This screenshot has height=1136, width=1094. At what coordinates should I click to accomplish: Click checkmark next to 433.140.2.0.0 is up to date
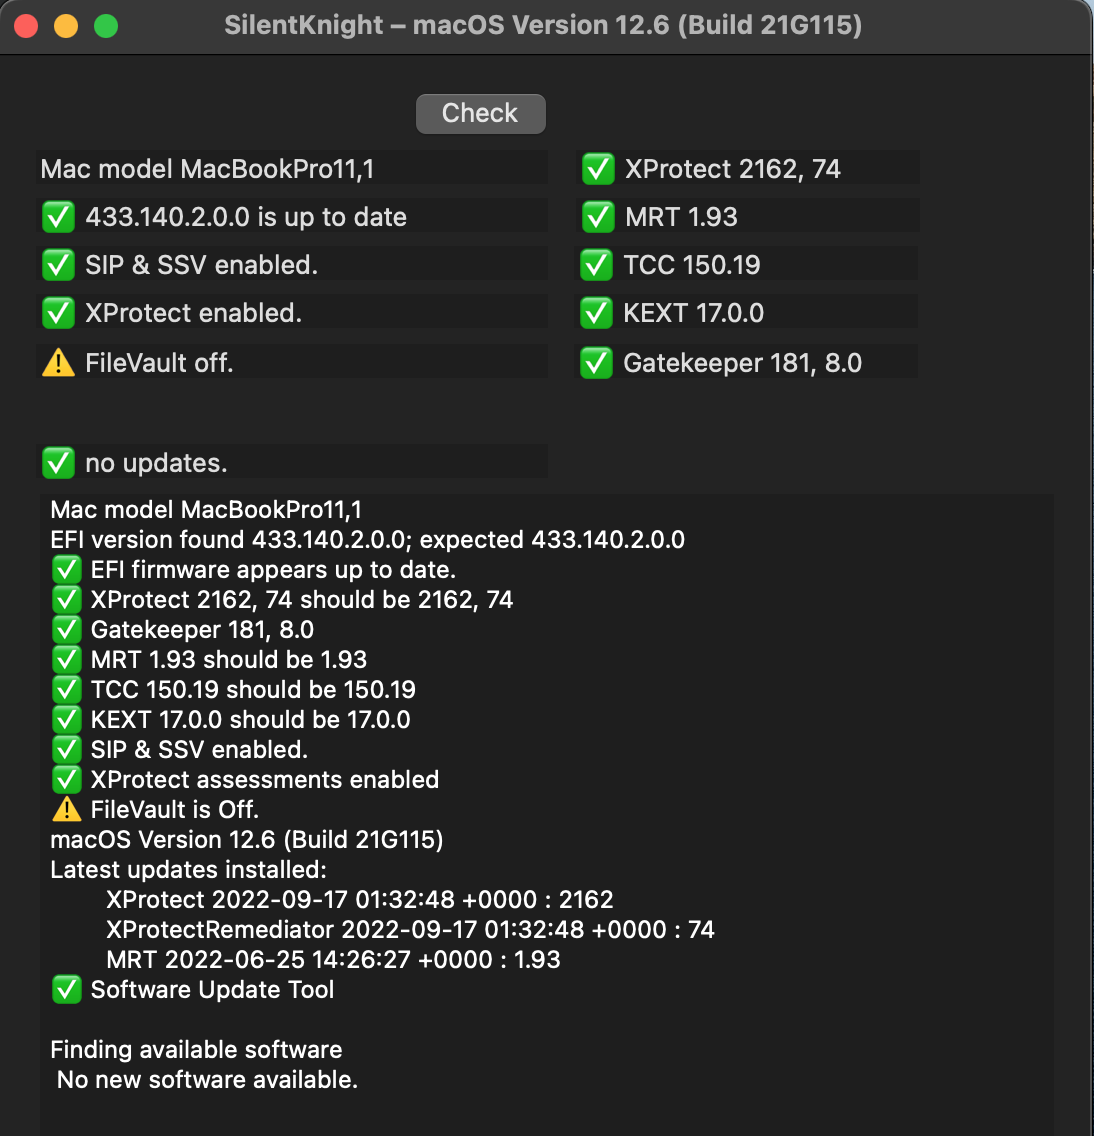tap(59, 217)
